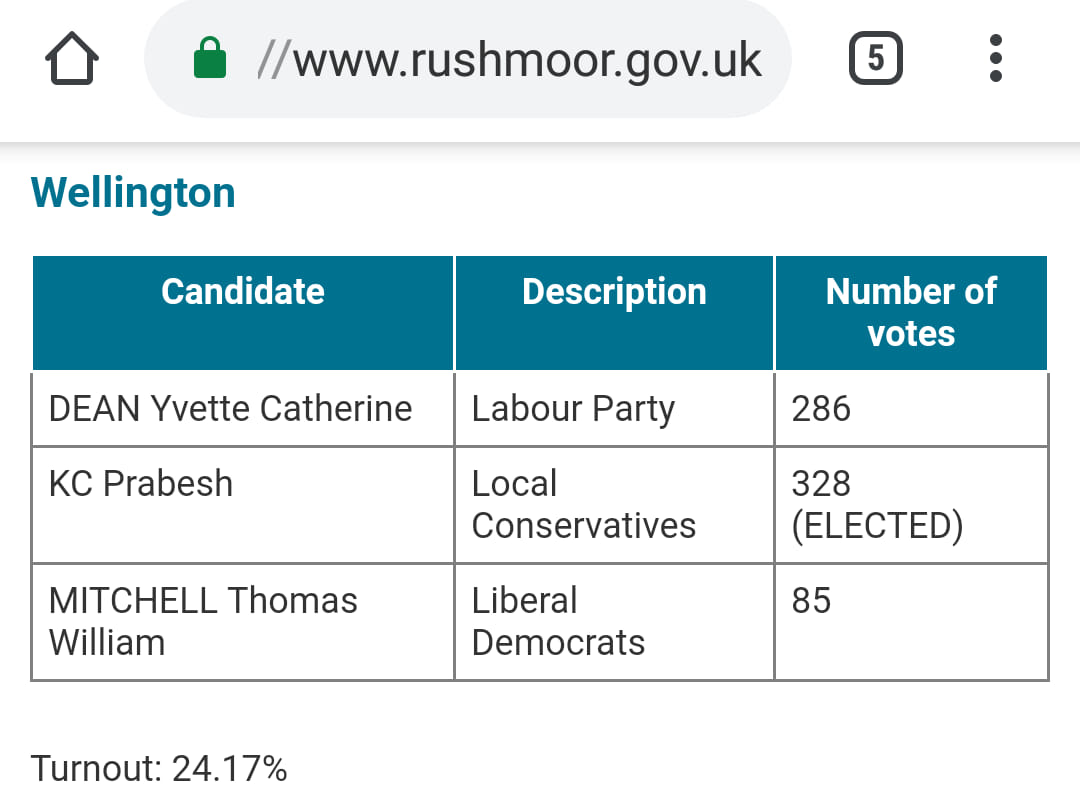Click the Wellington ward heading
The image size is (1080, 810).
pos(133,192)
